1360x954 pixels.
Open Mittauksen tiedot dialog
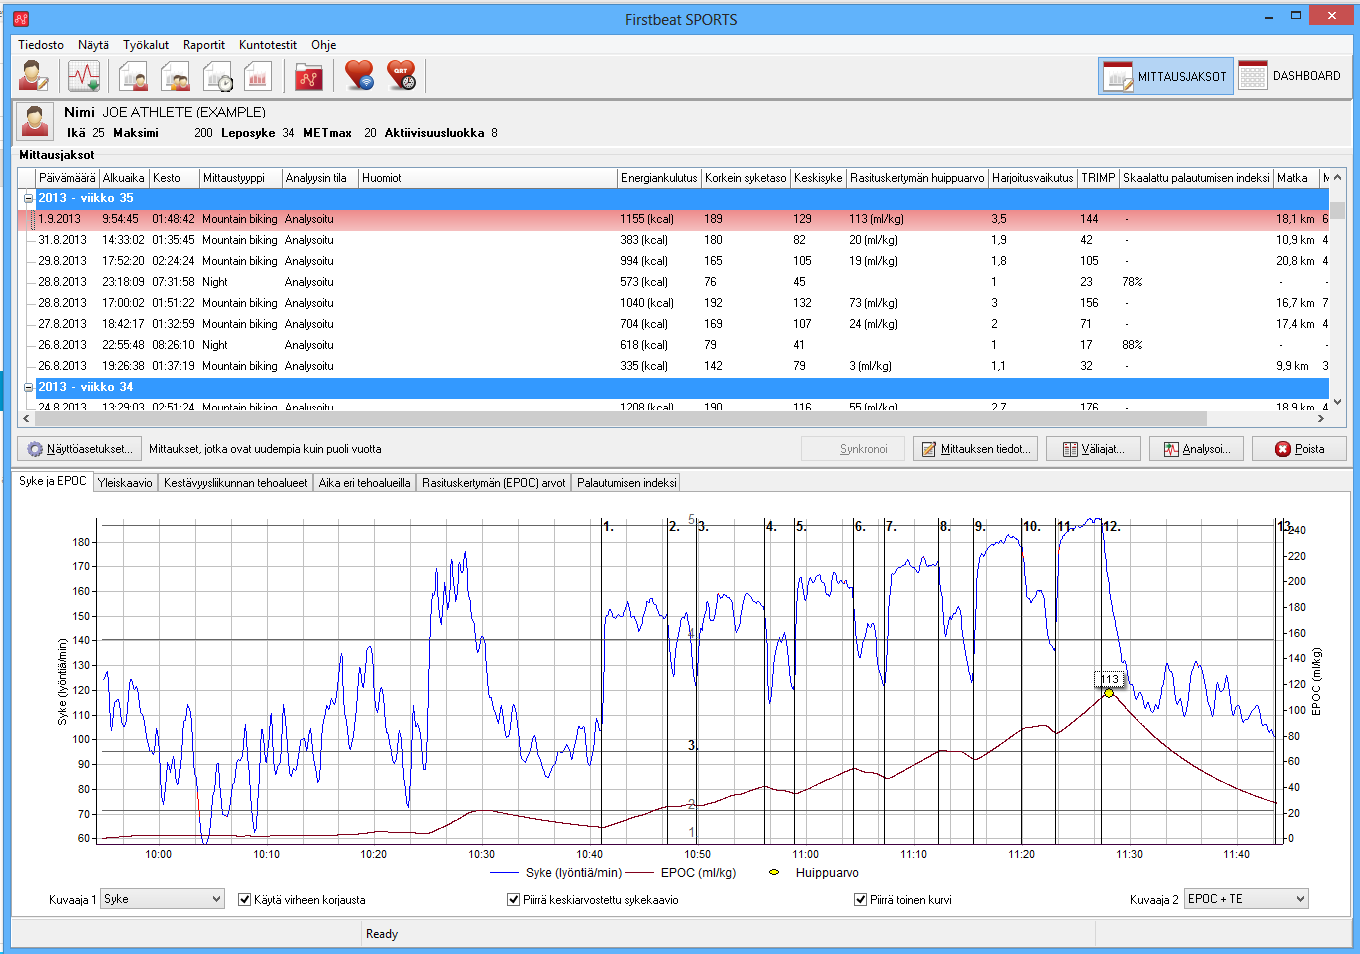click(x=975, y=449)
